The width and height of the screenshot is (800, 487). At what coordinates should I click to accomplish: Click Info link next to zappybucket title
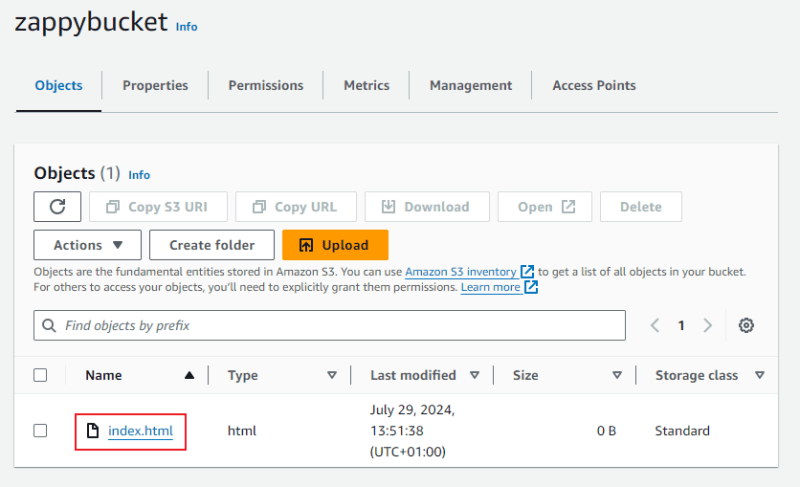[x=186, y=27]
